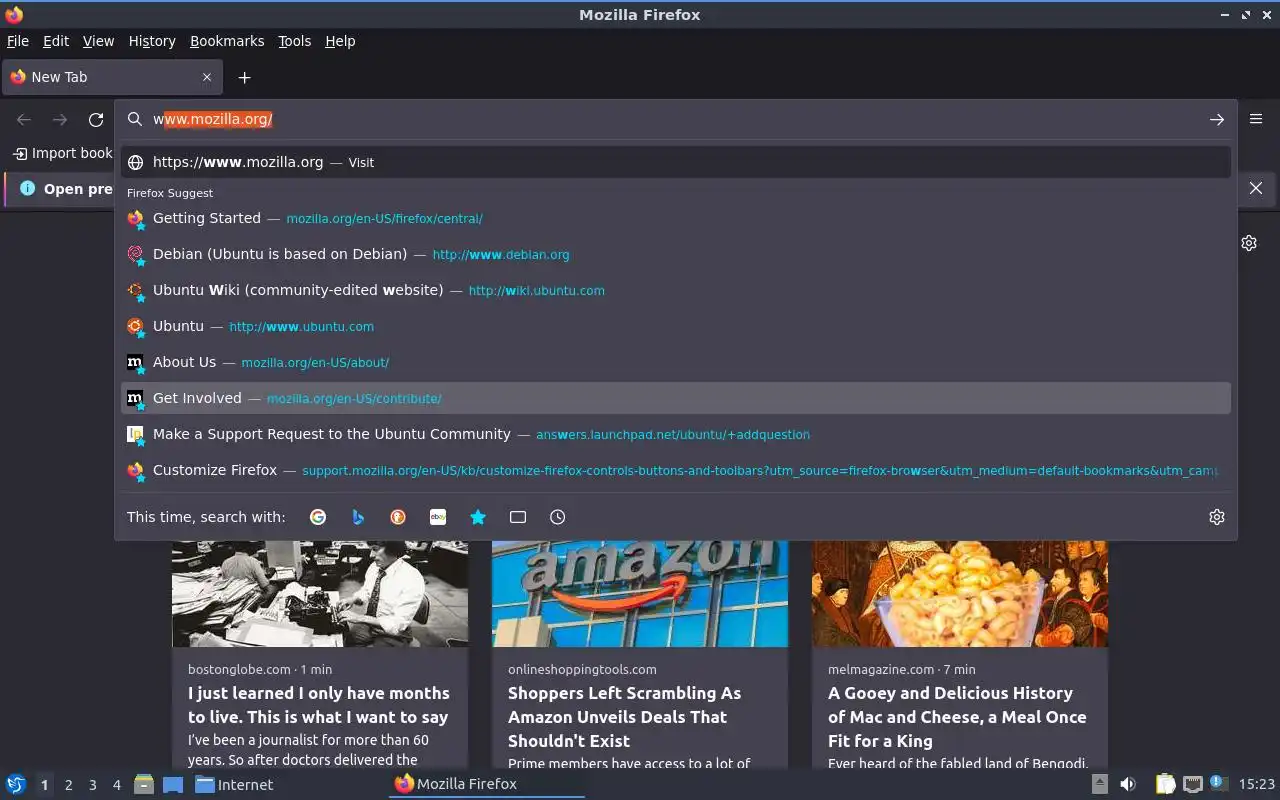Search with Google one-off engine icon
Viewport: 1280px width, 800px height.
(x=318, y=517)
